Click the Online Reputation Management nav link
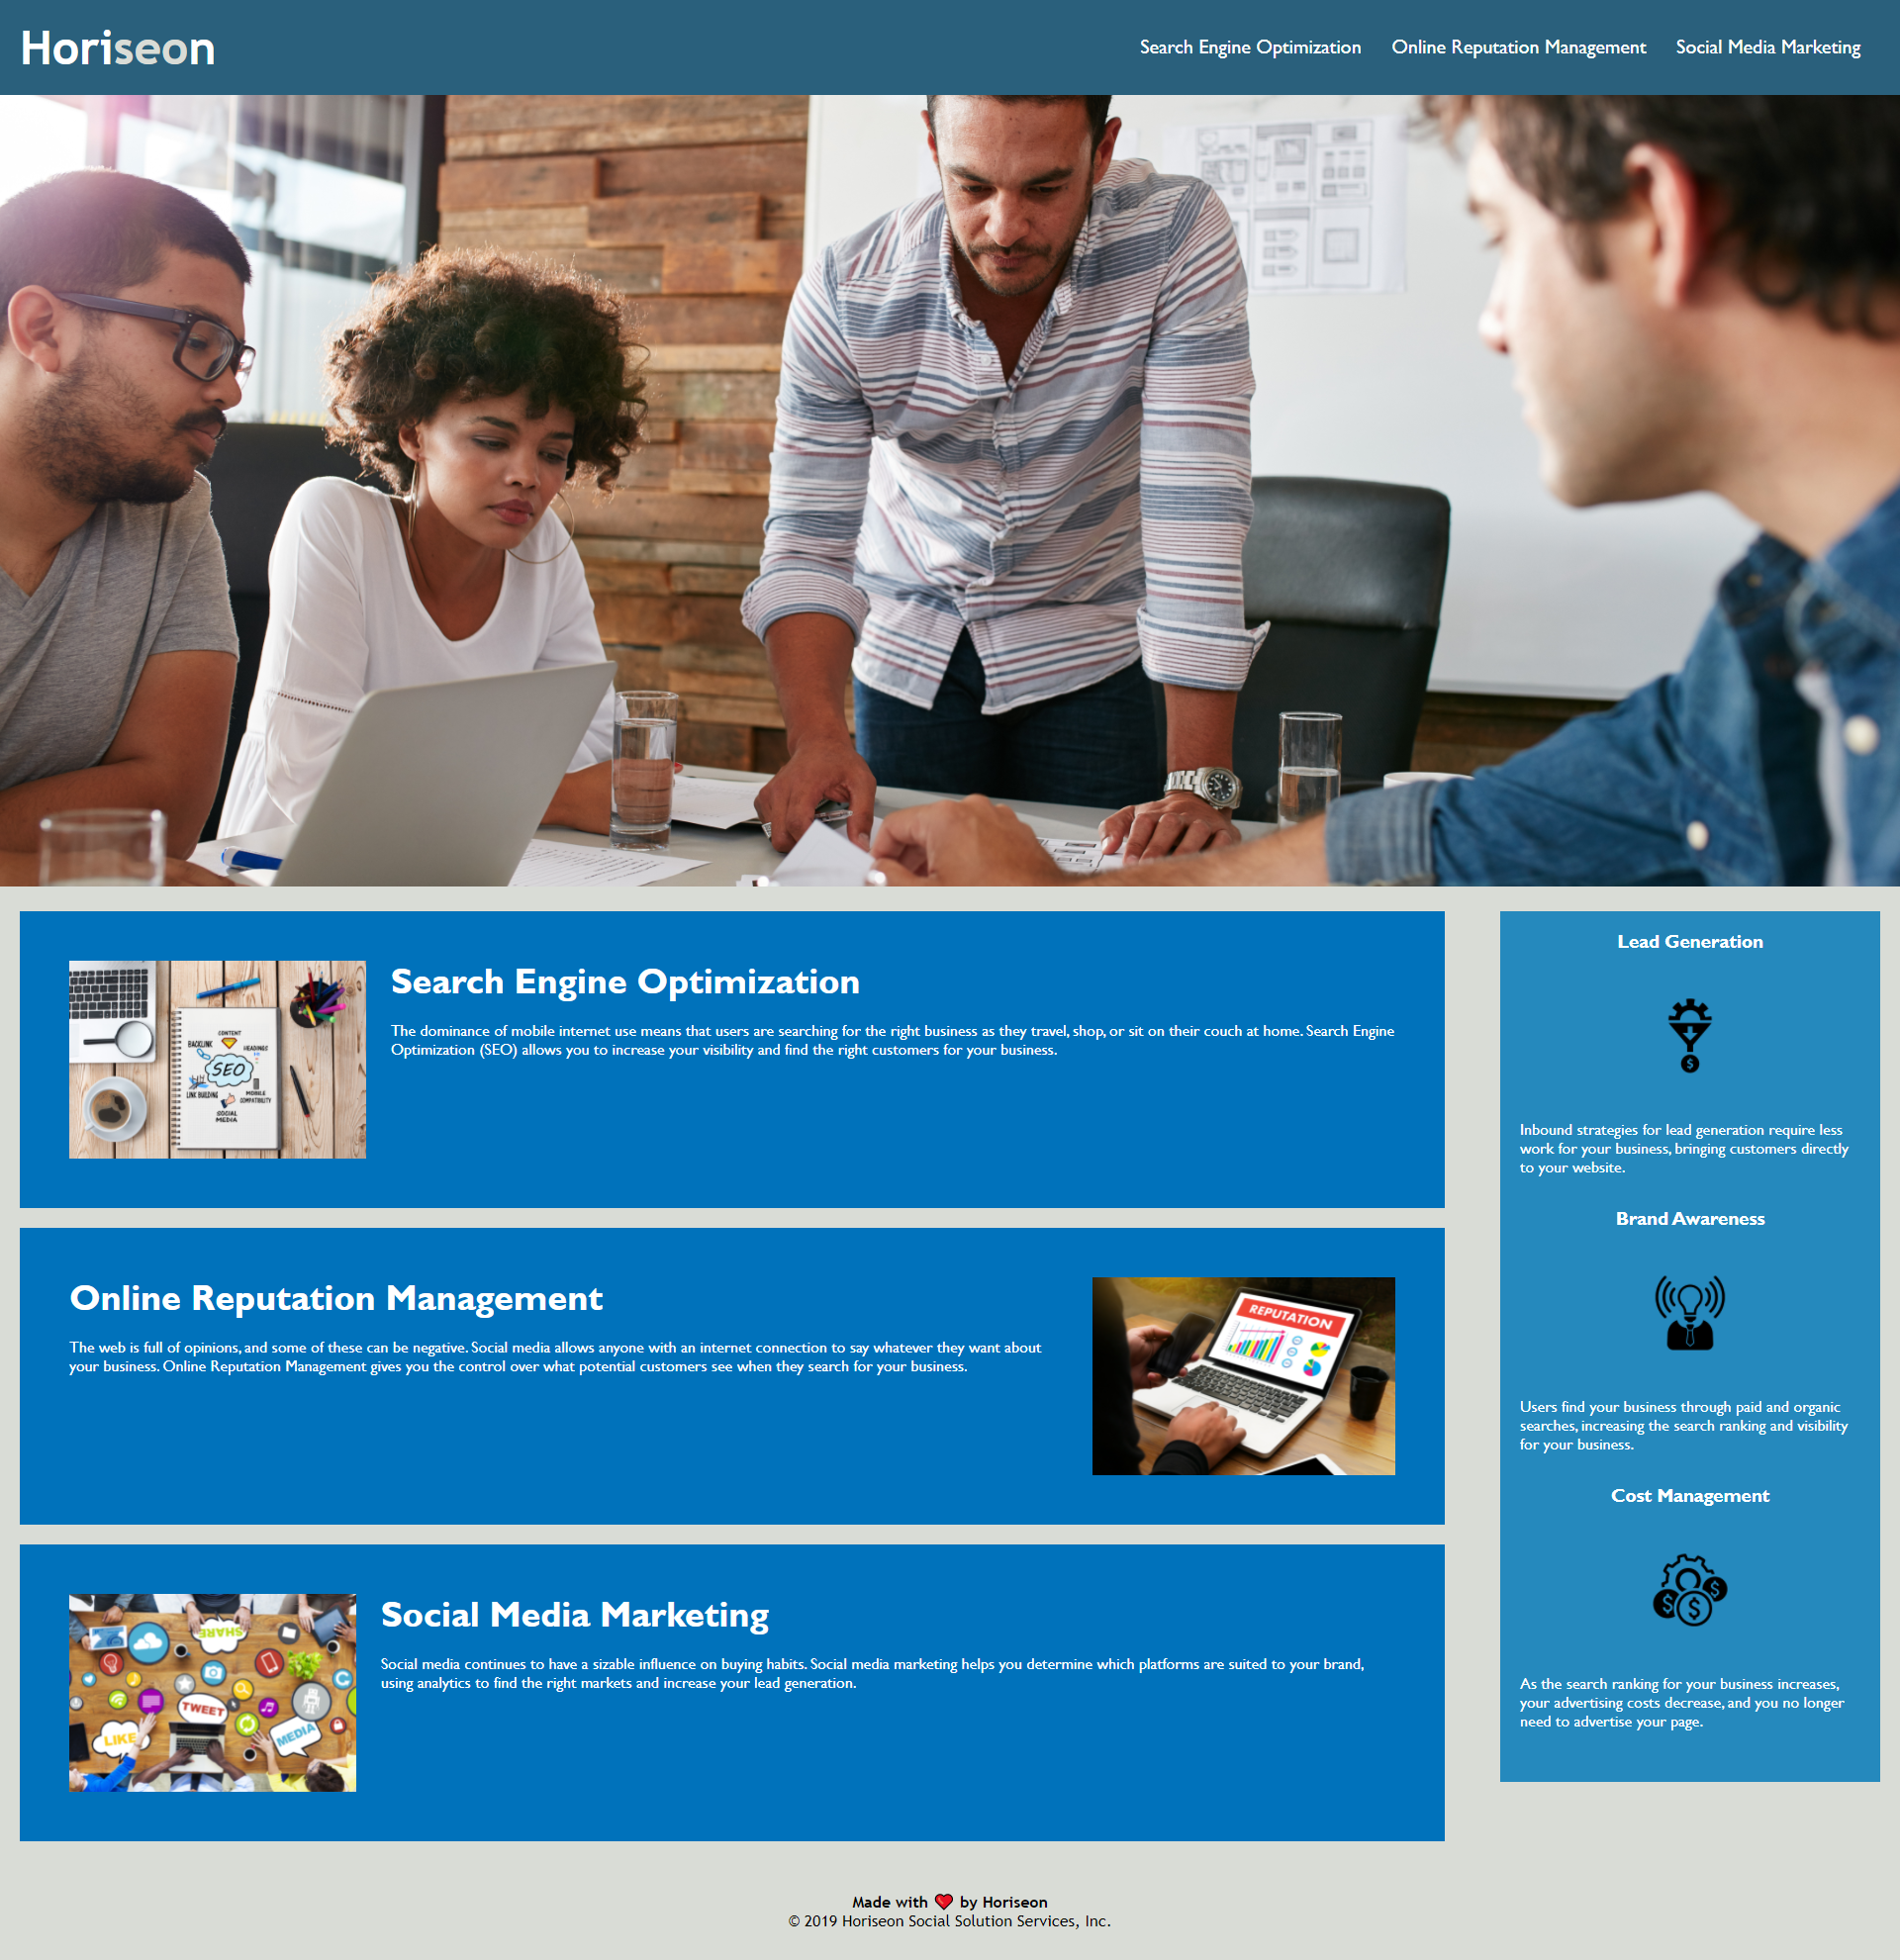The image size is (1900, 1960). tap(1519, 47)
